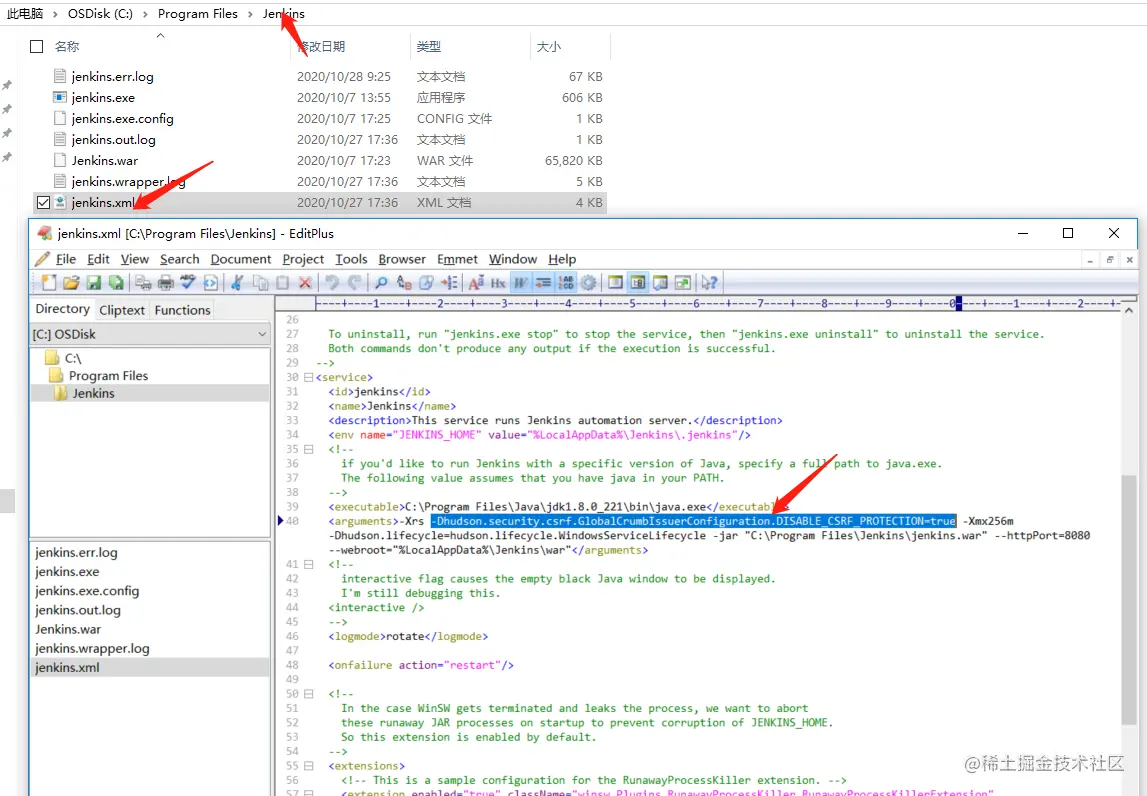1147x796 pixels.
Task: Toggle the Line Number toolbar icon
Action: tap(565, 282)
